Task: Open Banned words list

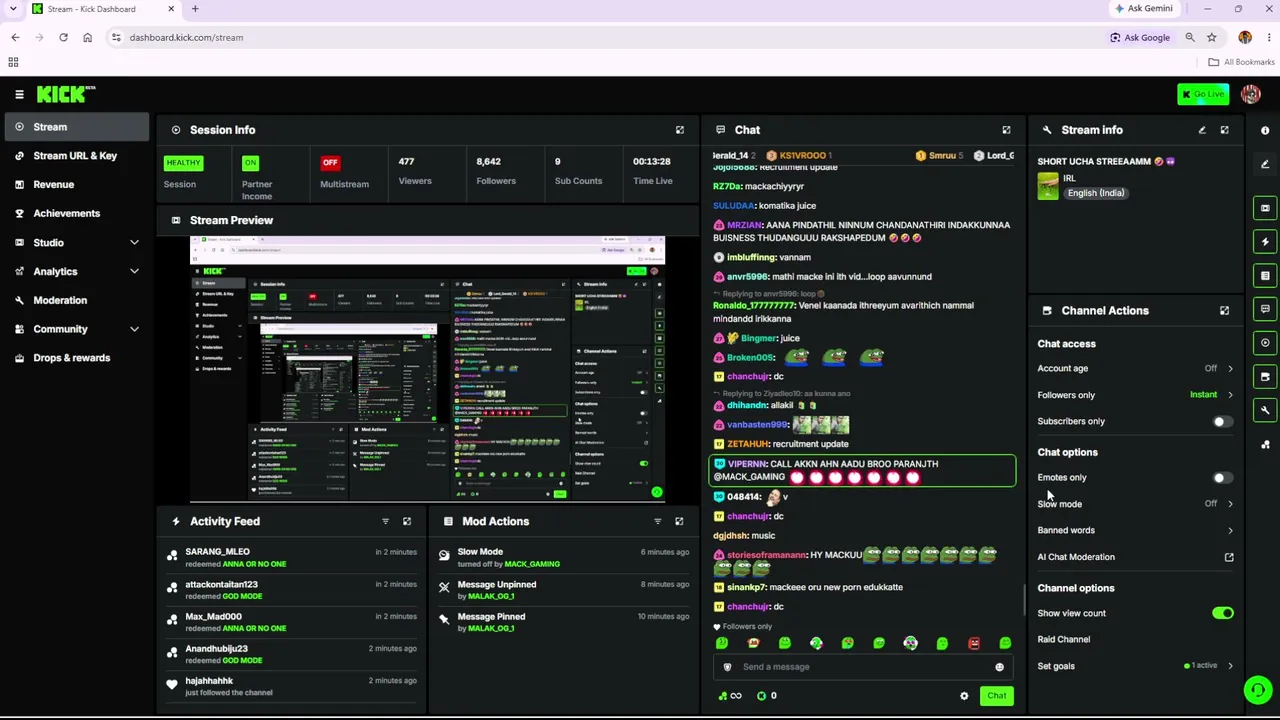Action: pyautogui.click(x=1136, y=530)
